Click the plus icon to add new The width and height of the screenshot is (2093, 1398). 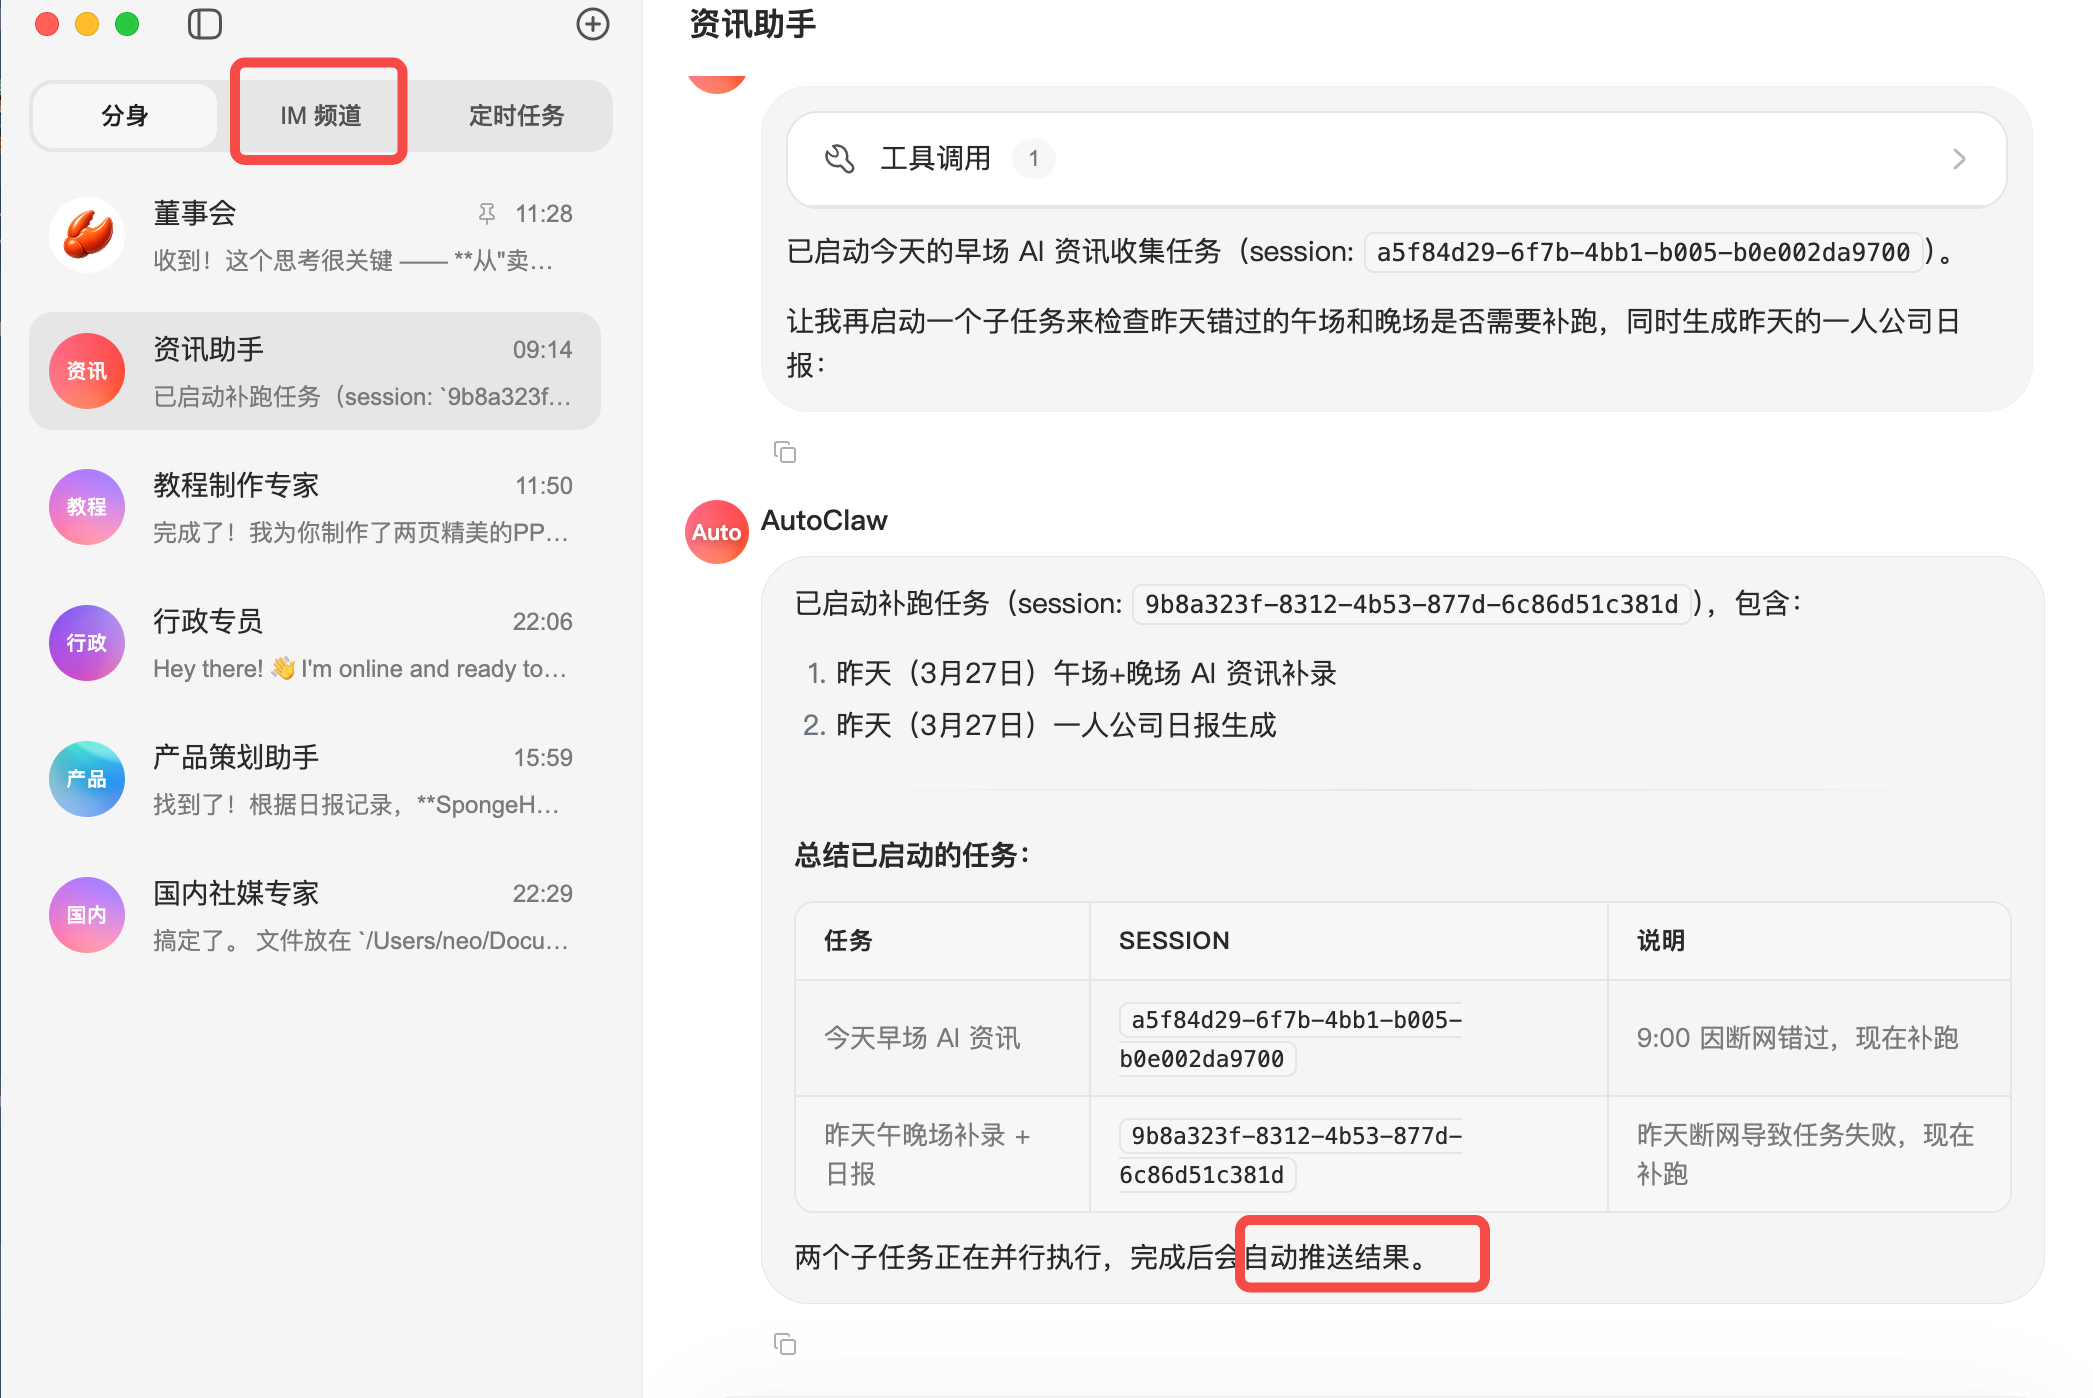(x=593, y=24)
